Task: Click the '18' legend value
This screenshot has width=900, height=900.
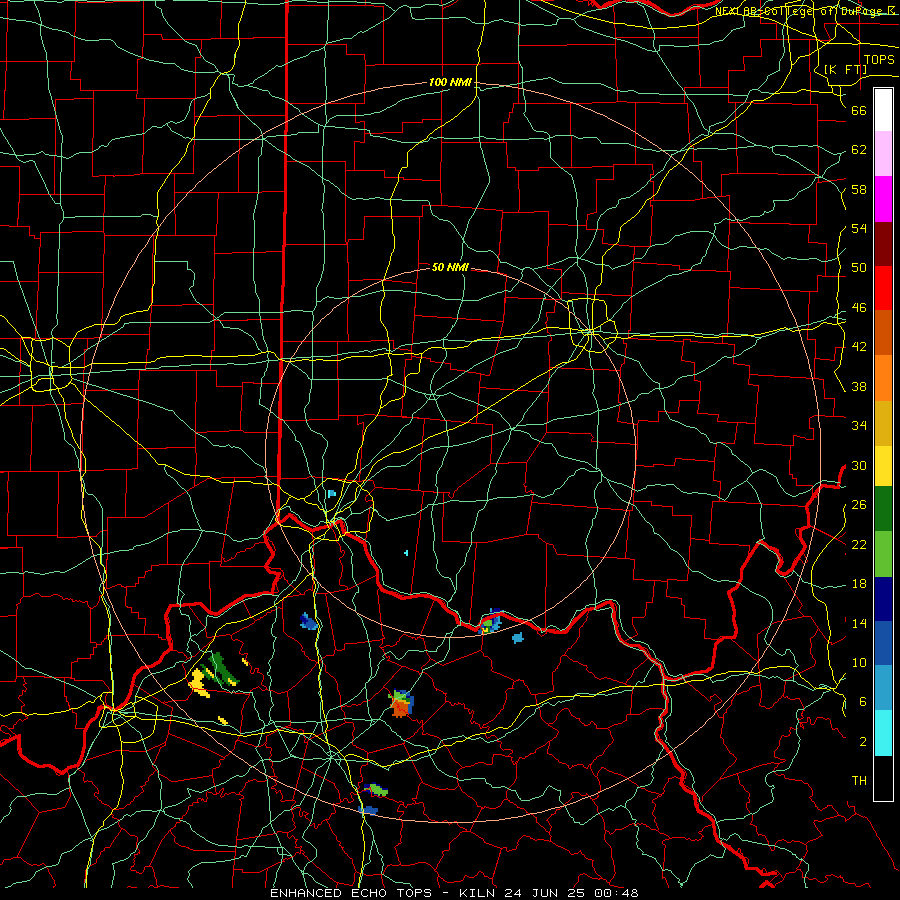Action: (x=859, y=584)
